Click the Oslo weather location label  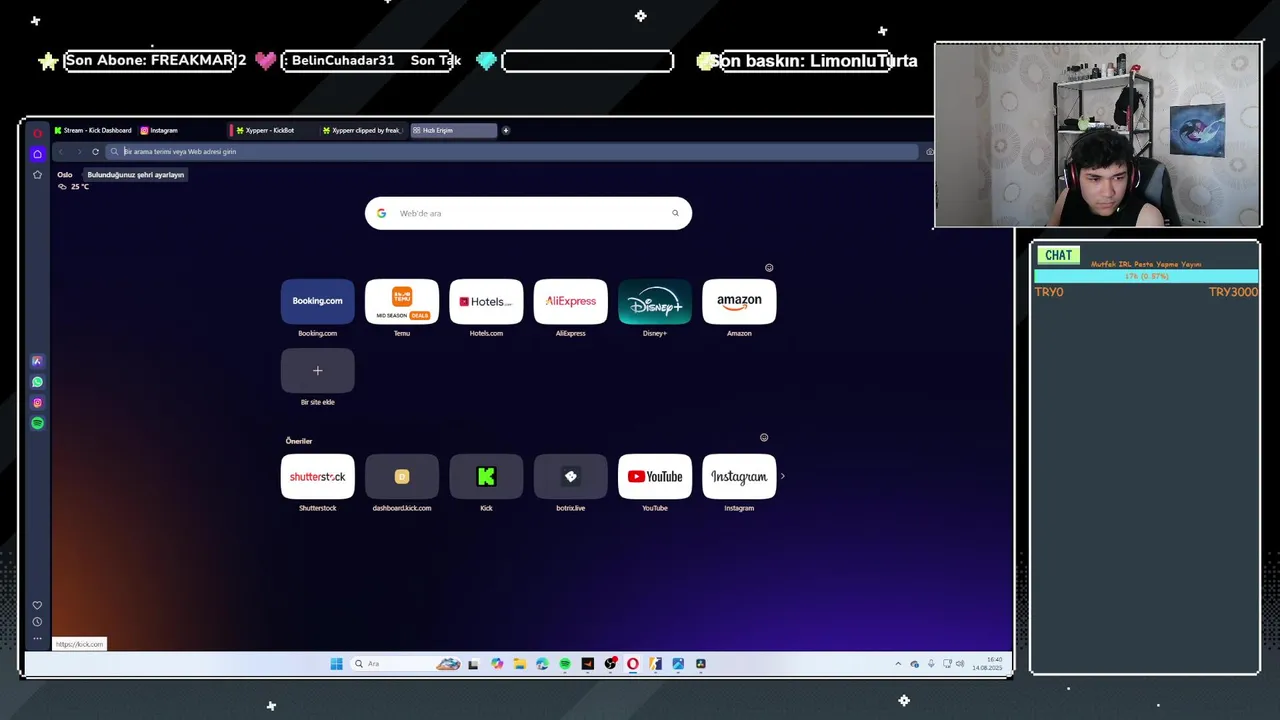[x=65, y=175]
